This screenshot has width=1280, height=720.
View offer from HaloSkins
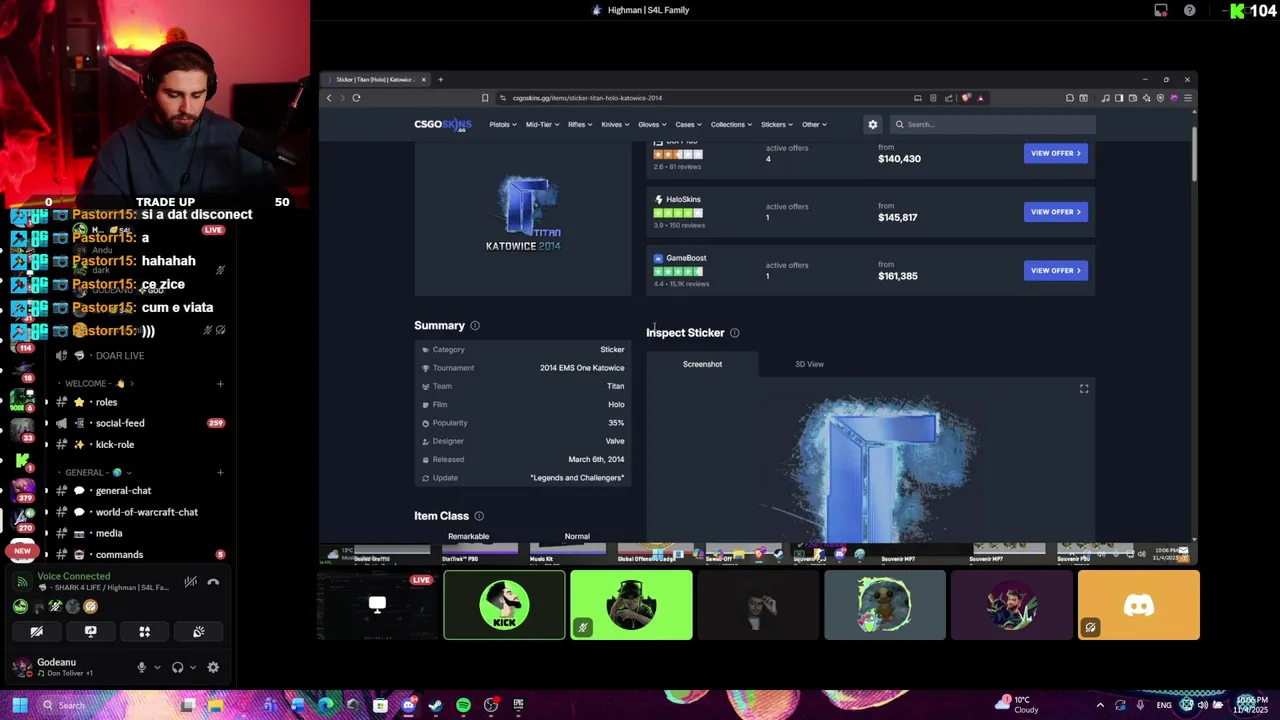coord(1055,212)
